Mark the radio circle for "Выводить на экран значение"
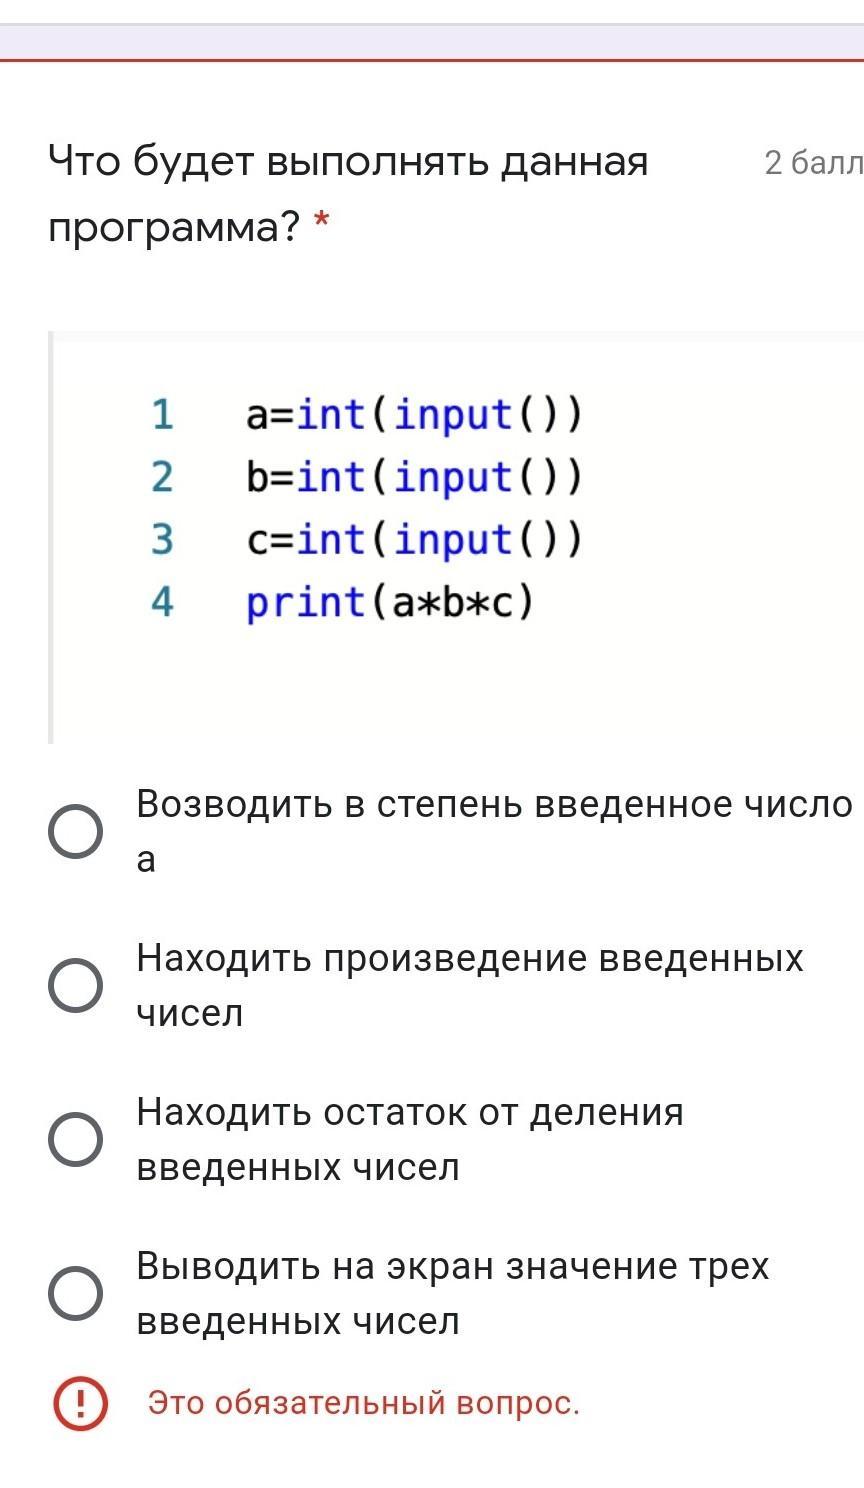 [75, 1294]
